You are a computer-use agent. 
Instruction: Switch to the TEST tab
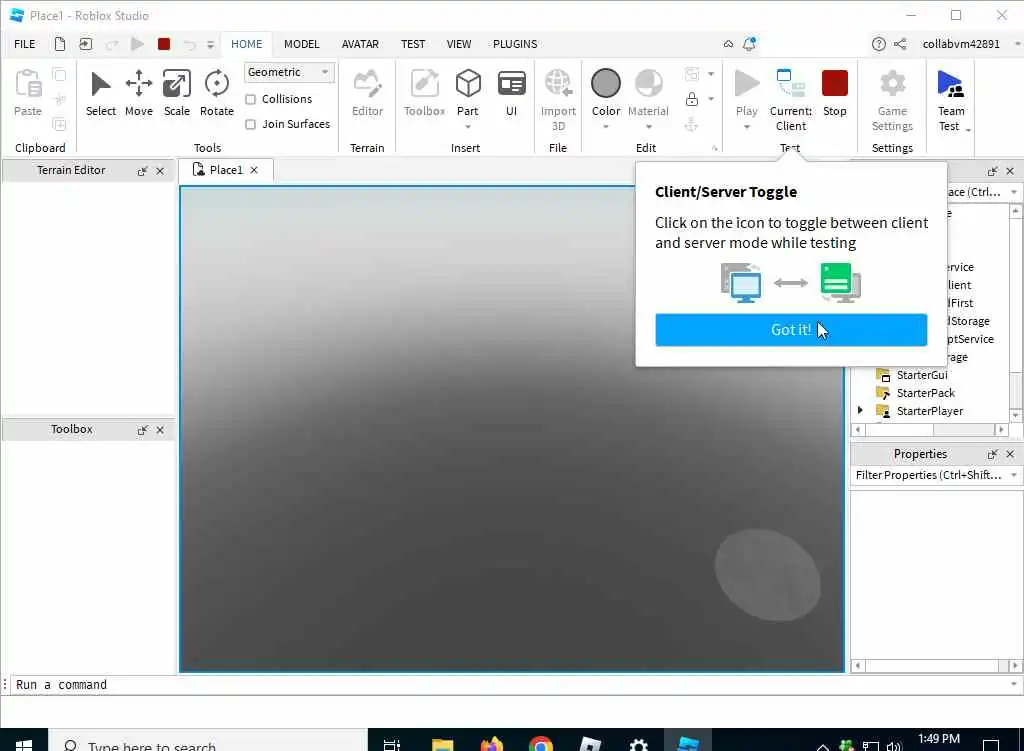413,44
